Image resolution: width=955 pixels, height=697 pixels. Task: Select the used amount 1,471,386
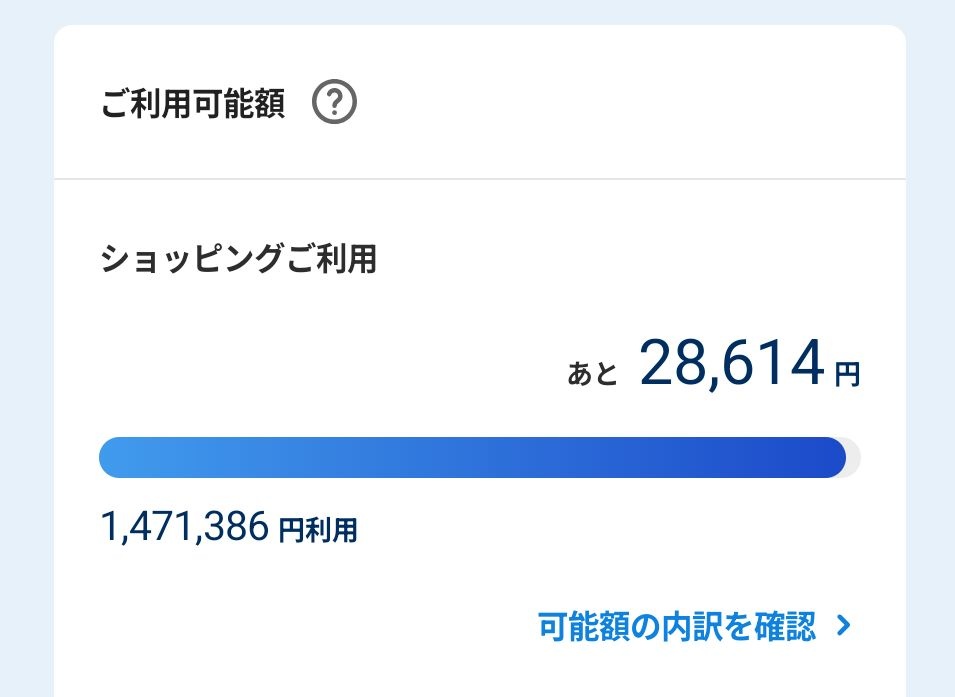[185, 526]
